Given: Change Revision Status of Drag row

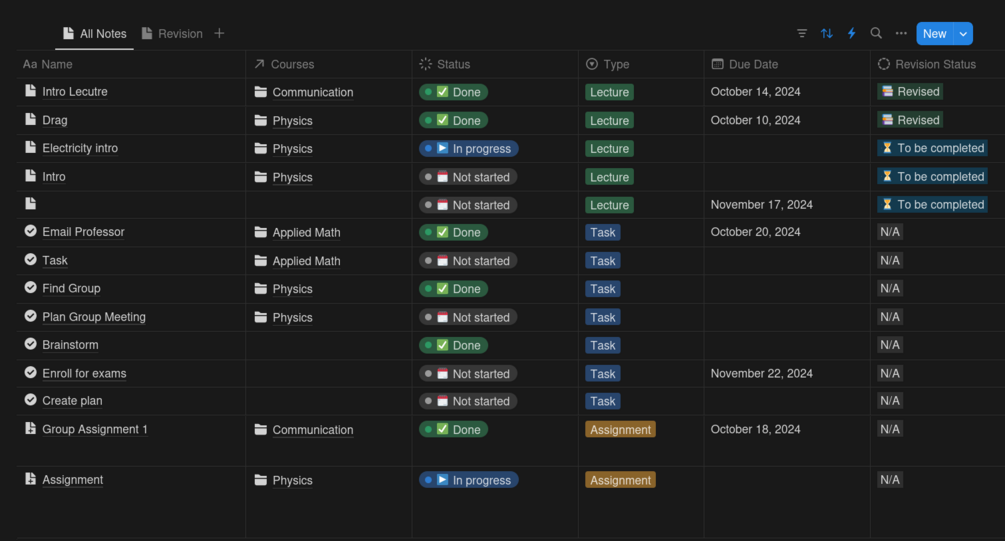Looking at the screenshot, I should [x=910, y=120].
